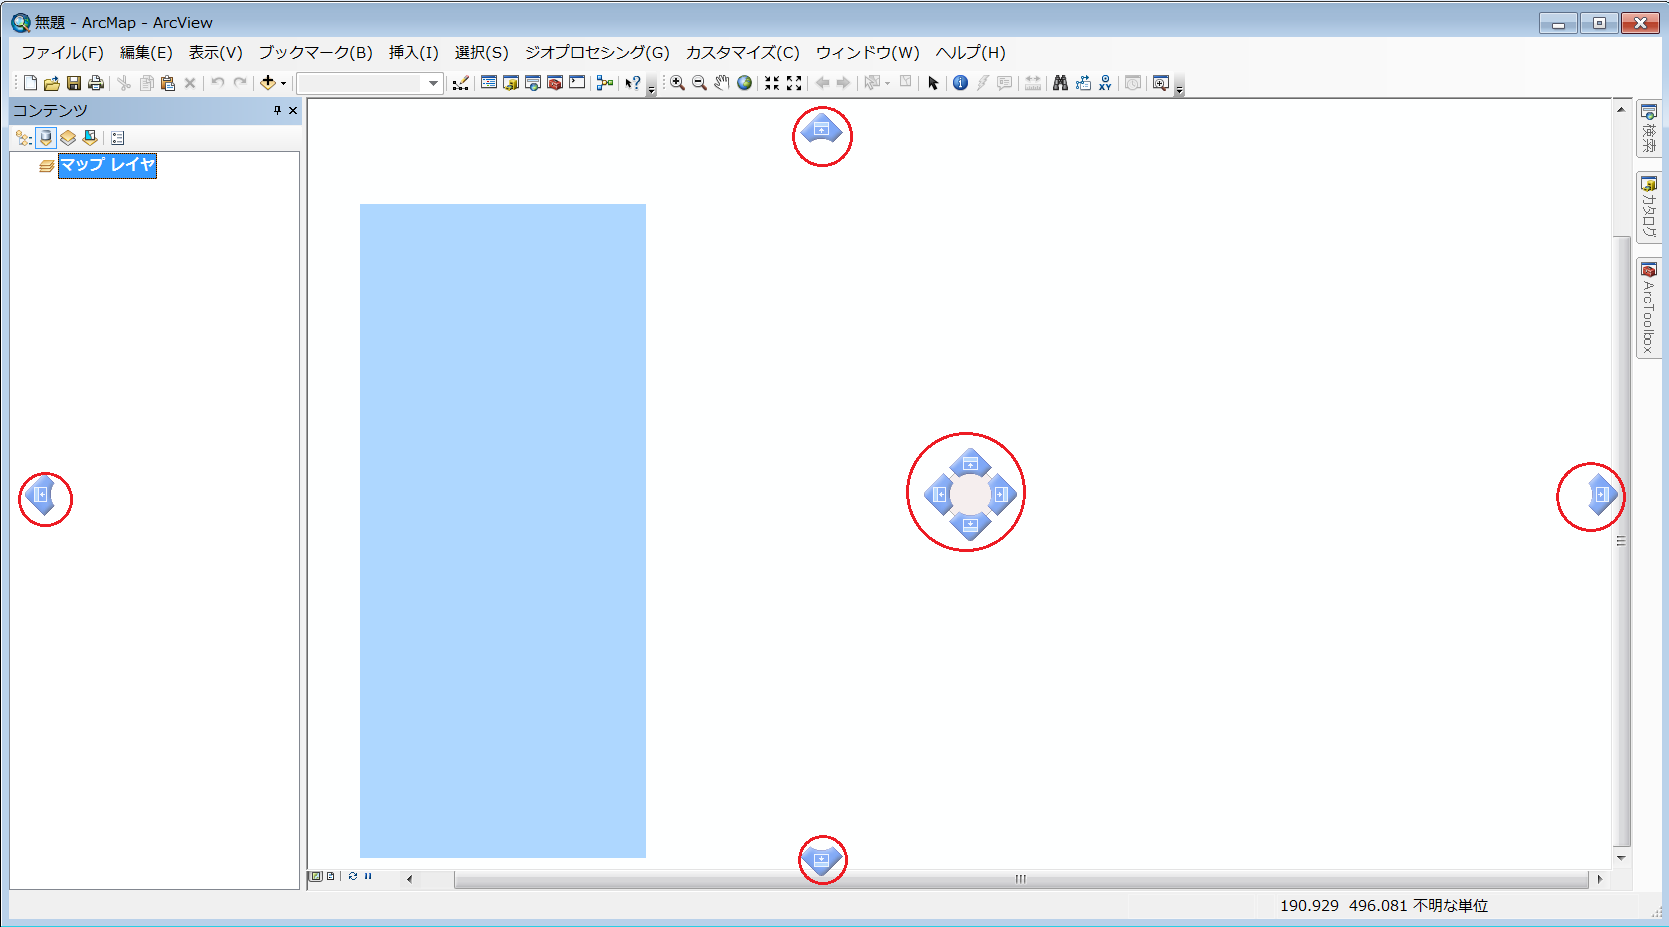Click the Fixed Zoom Out arrows icon
The image size is (1669, 927).
click(794, 83)
